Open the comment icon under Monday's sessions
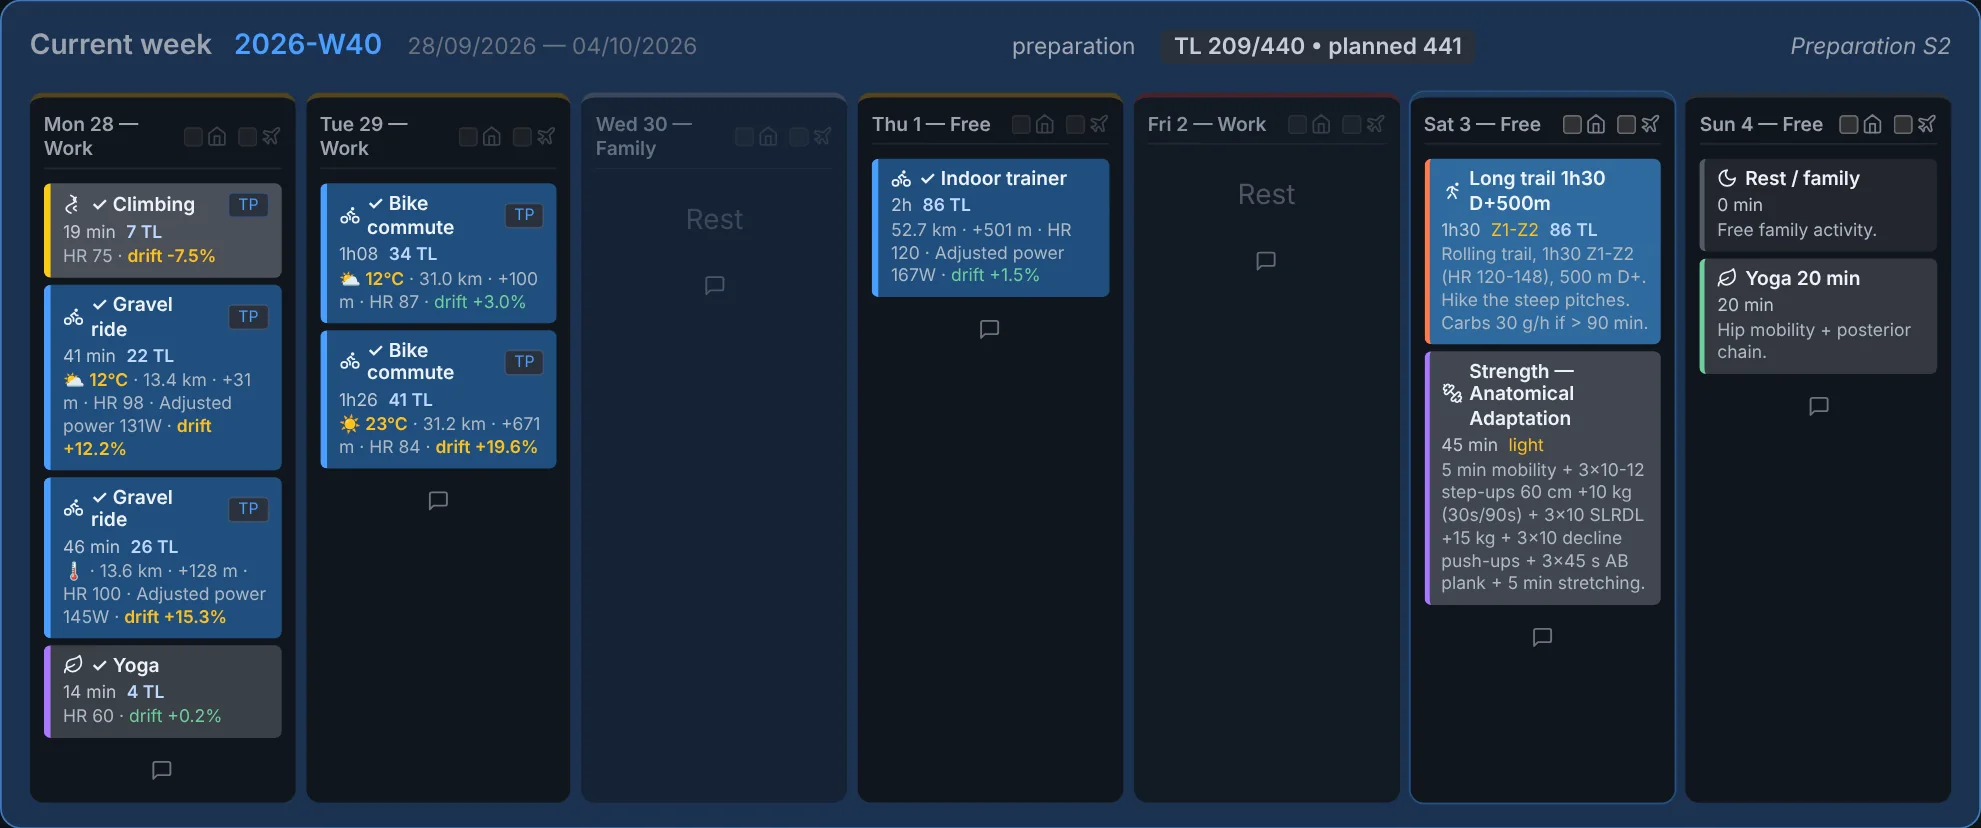The image size is (1981, 828). coord(161,770)
